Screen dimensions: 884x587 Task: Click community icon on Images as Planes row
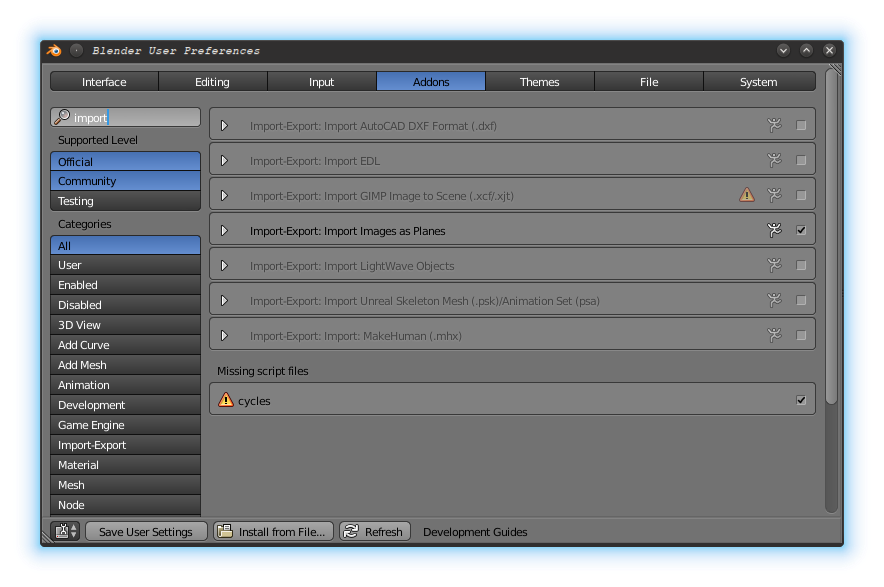point(775,230)
